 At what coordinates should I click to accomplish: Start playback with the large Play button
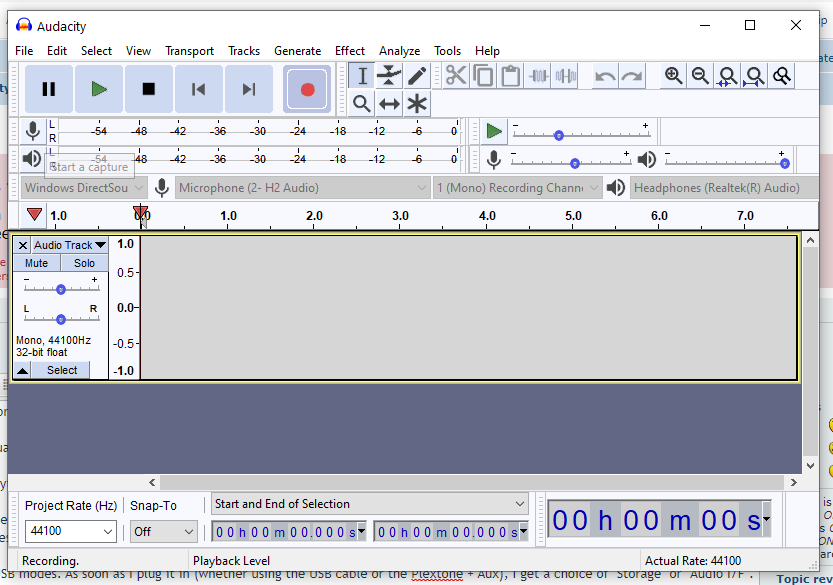99,89
